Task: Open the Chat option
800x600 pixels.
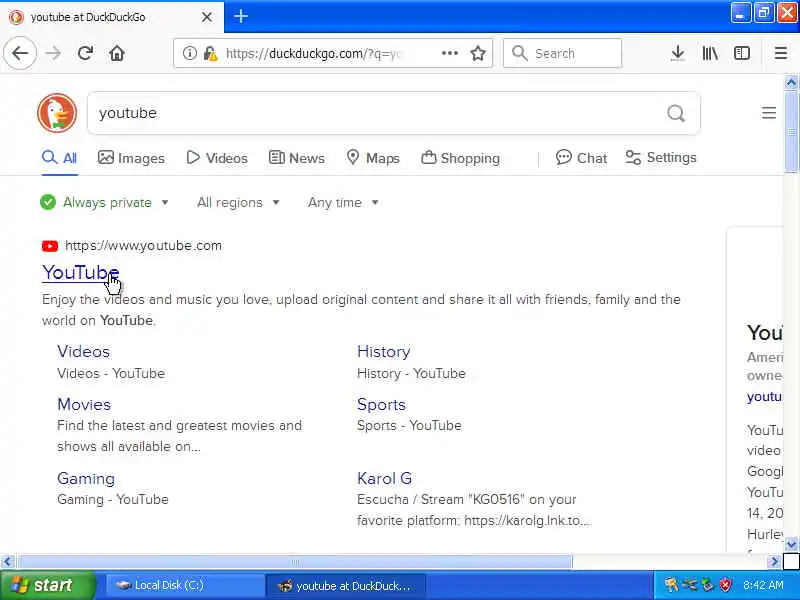Action: [582, 158]
